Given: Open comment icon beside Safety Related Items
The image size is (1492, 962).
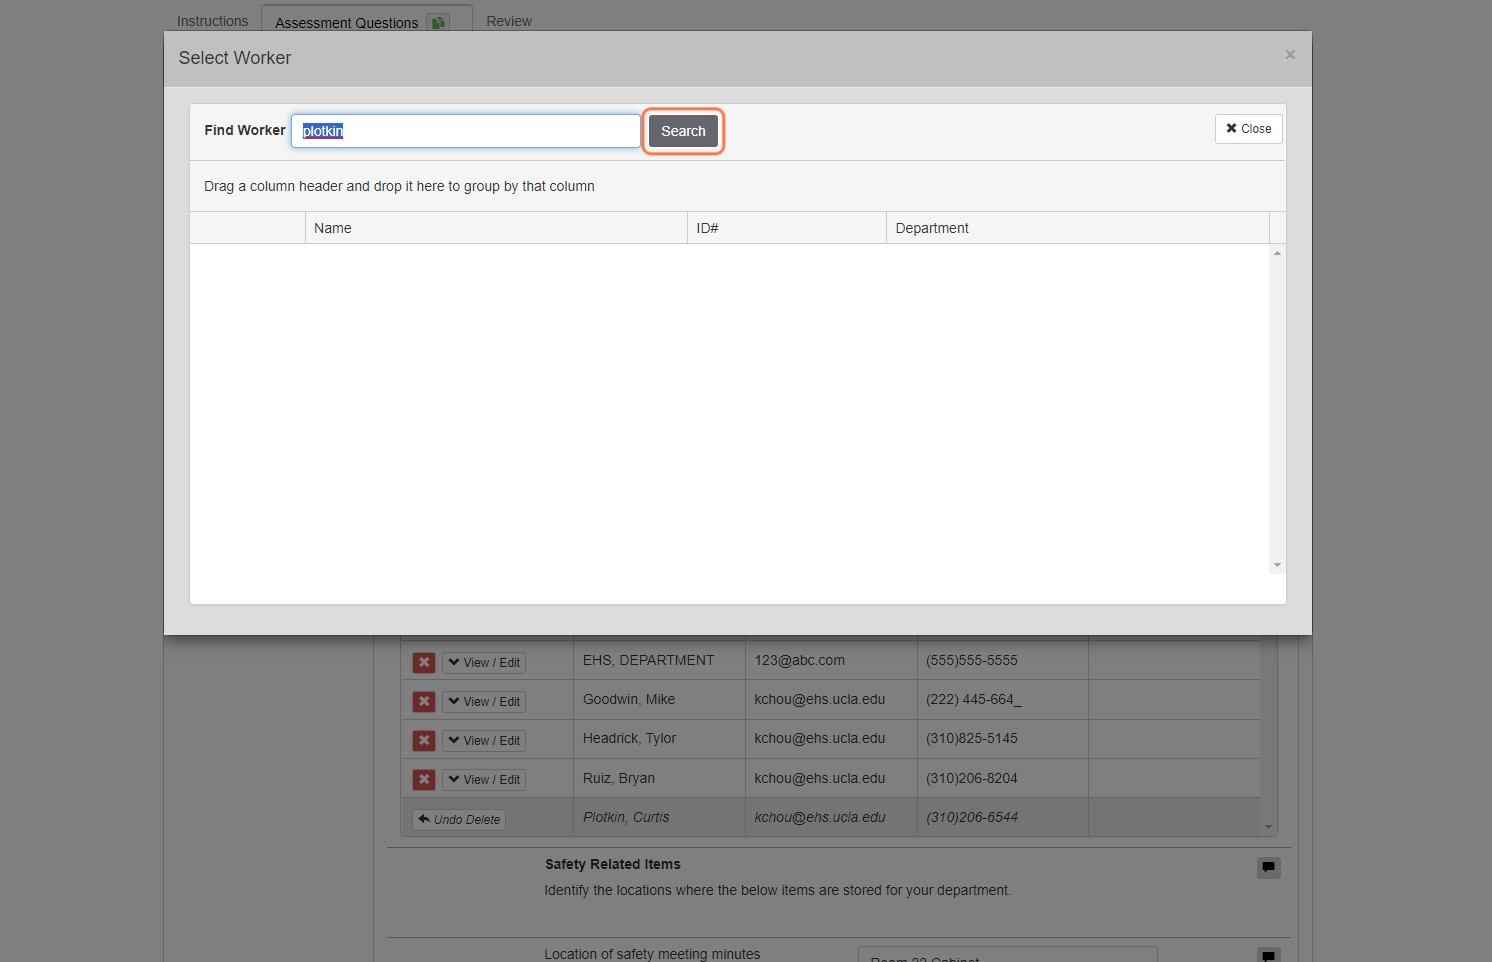Looking at the screenshot, I should [1268, 867].
